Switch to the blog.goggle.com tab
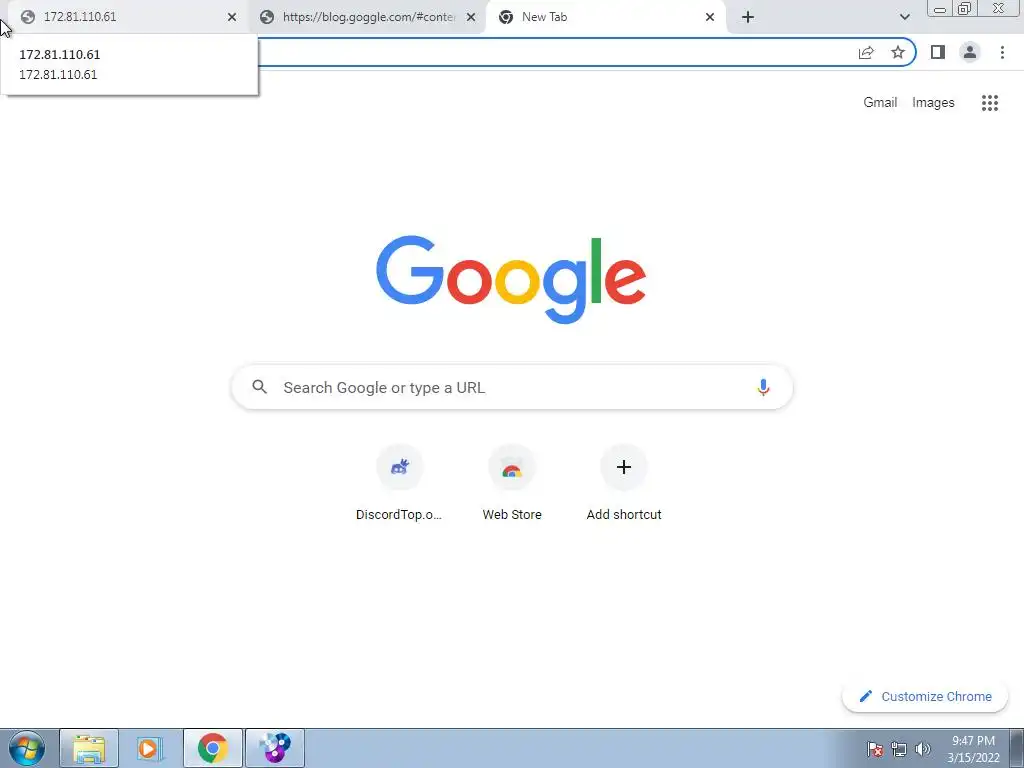 pos(367,17)
